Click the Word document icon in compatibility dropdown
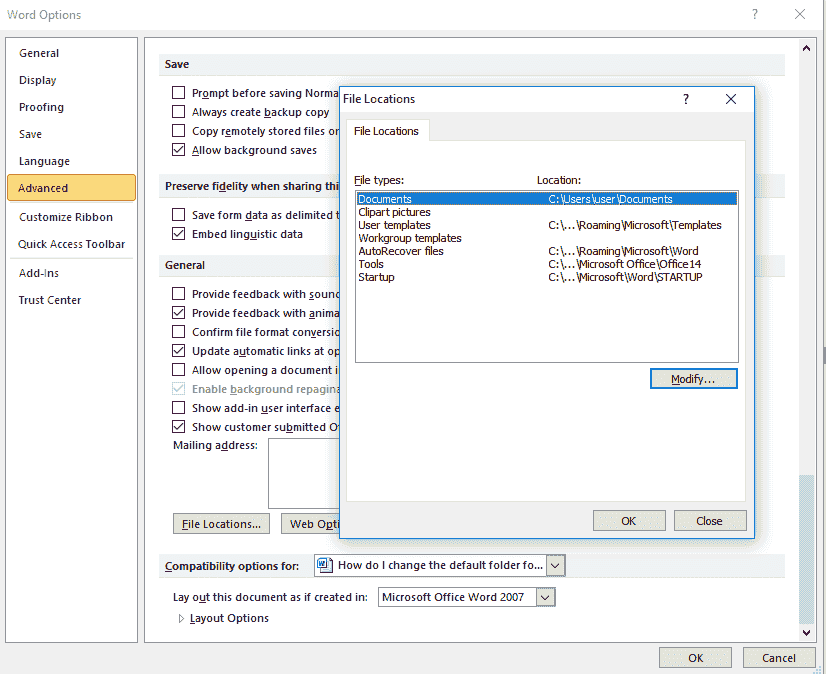The height and width of the screenshot is (674, 826). click(x=324, y=565)
